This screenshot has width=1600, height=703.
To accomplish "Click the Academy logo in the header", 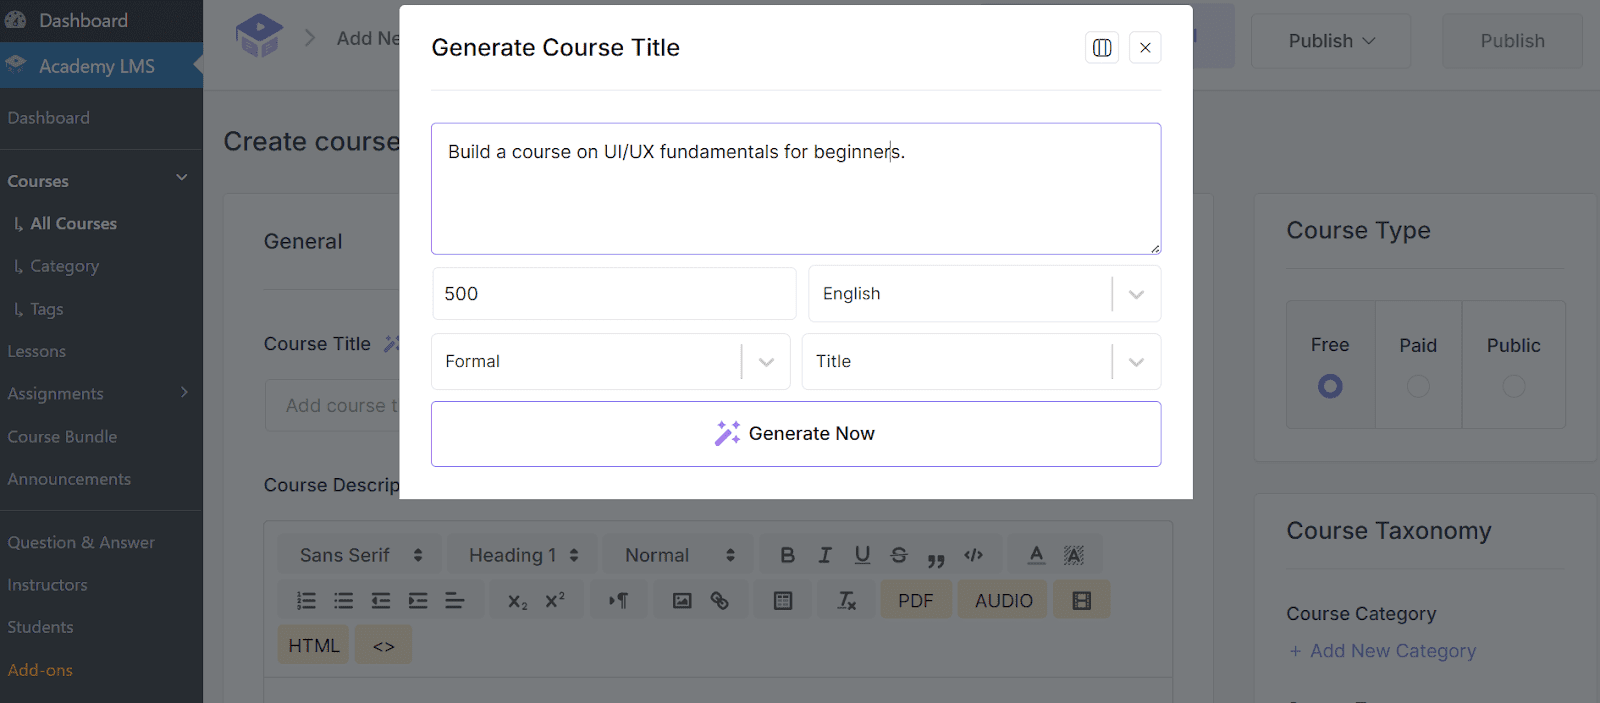I will (x=259, y=36).
